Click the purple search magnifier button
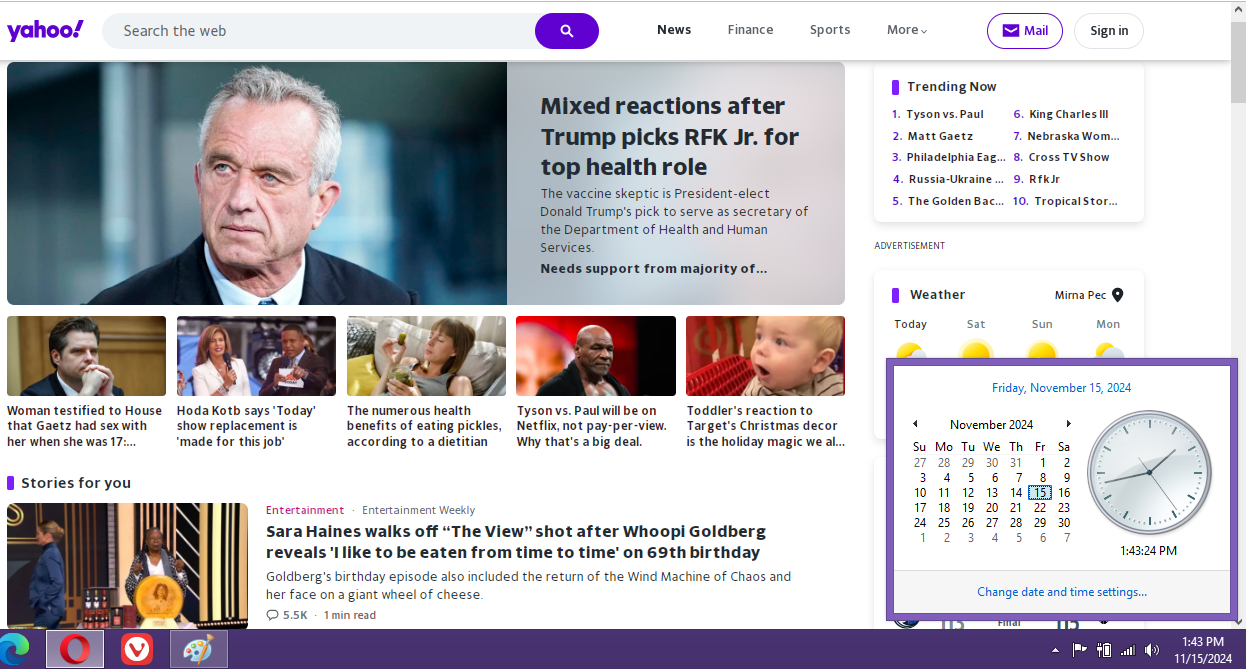The height and width of the screenshot is (670, 1246). [x=567, y=31]
